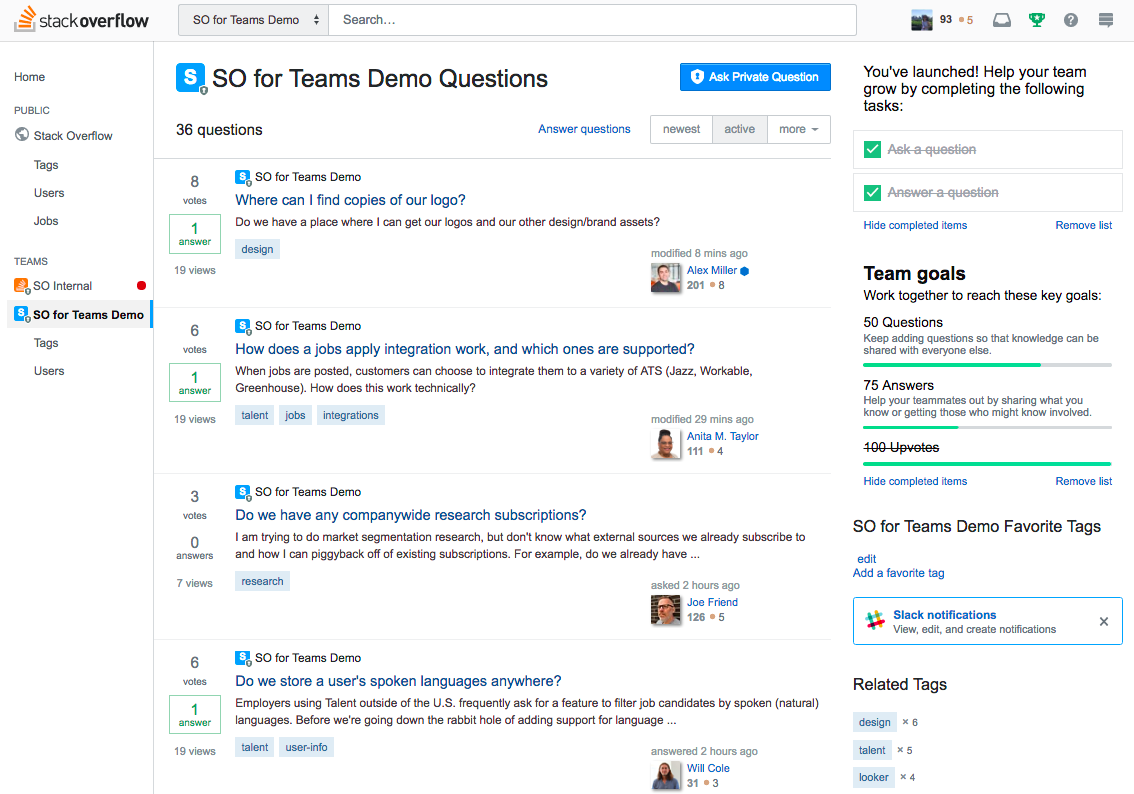Open the help question mark icon
The image size is (1134, 794).
click(x=1071, y=20)
